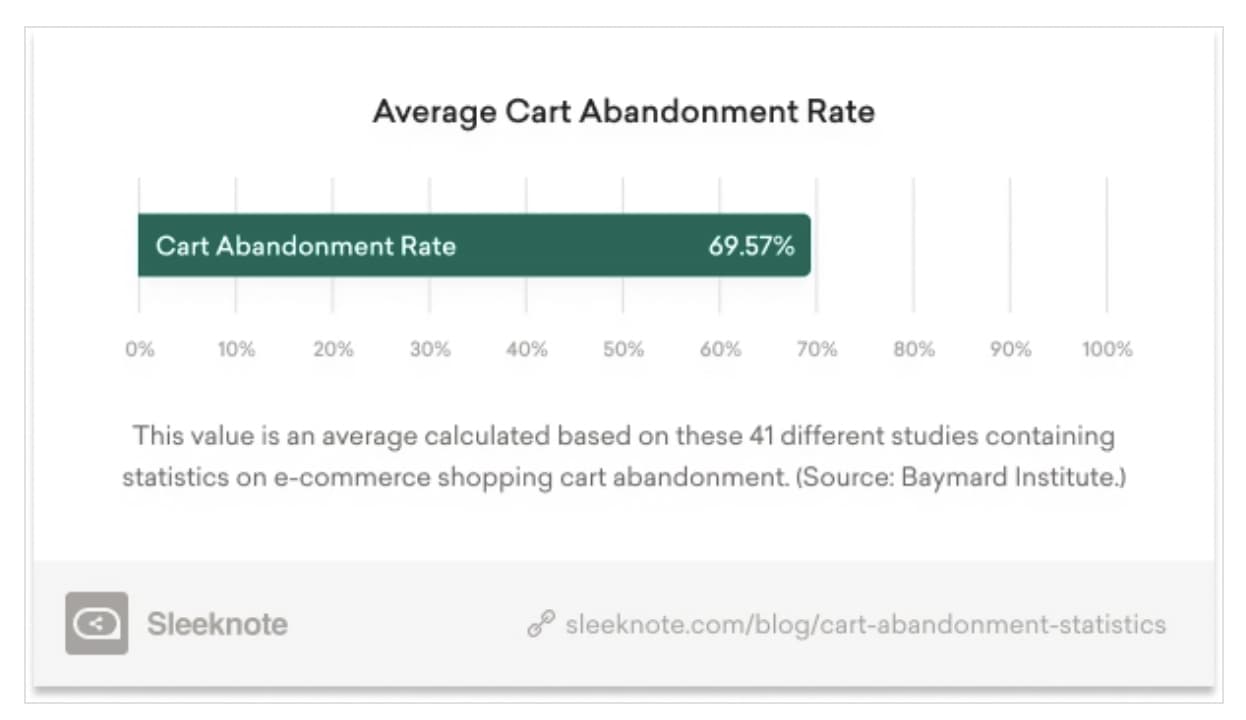Click the Average Cart Abandonment Rate title
Viewport: 1246px width, 720px height.
tap(623, 111)
